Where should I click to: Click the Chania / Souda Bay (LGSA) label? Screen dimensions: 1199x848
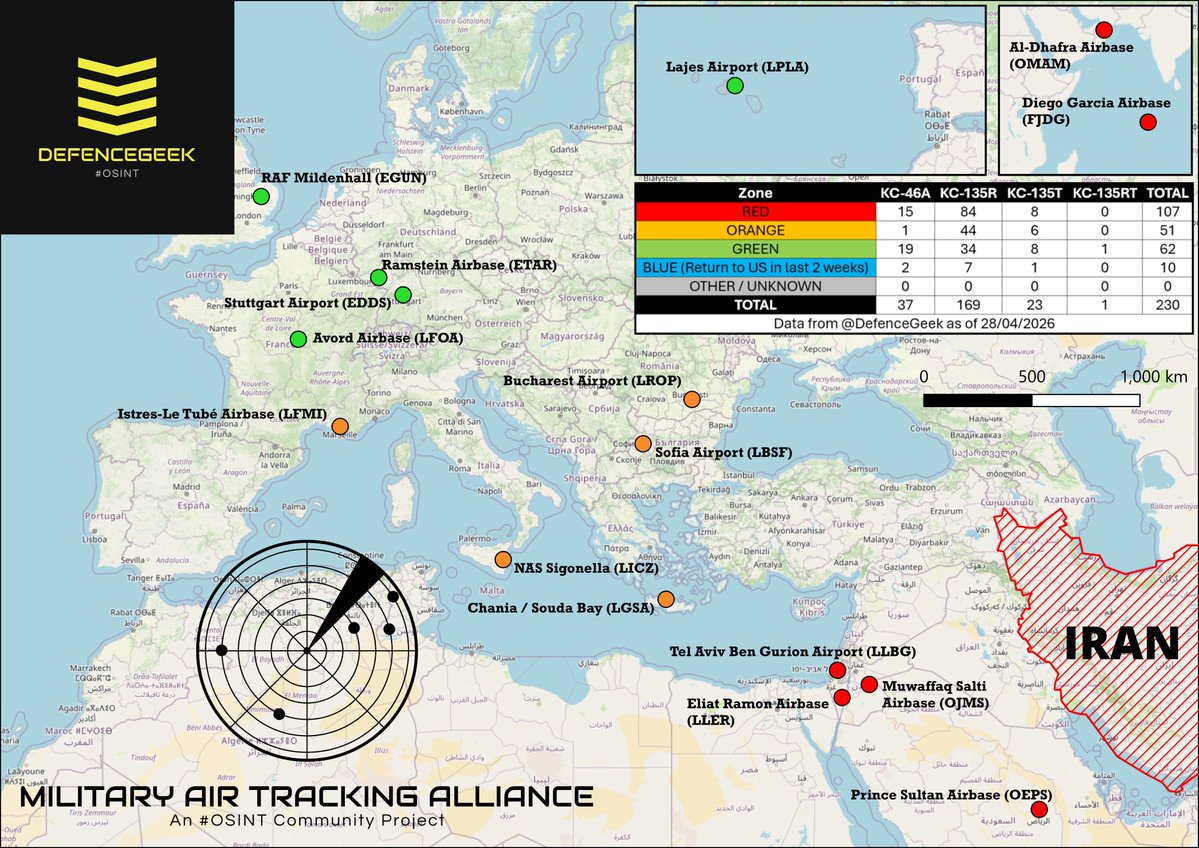coord(561,608)
